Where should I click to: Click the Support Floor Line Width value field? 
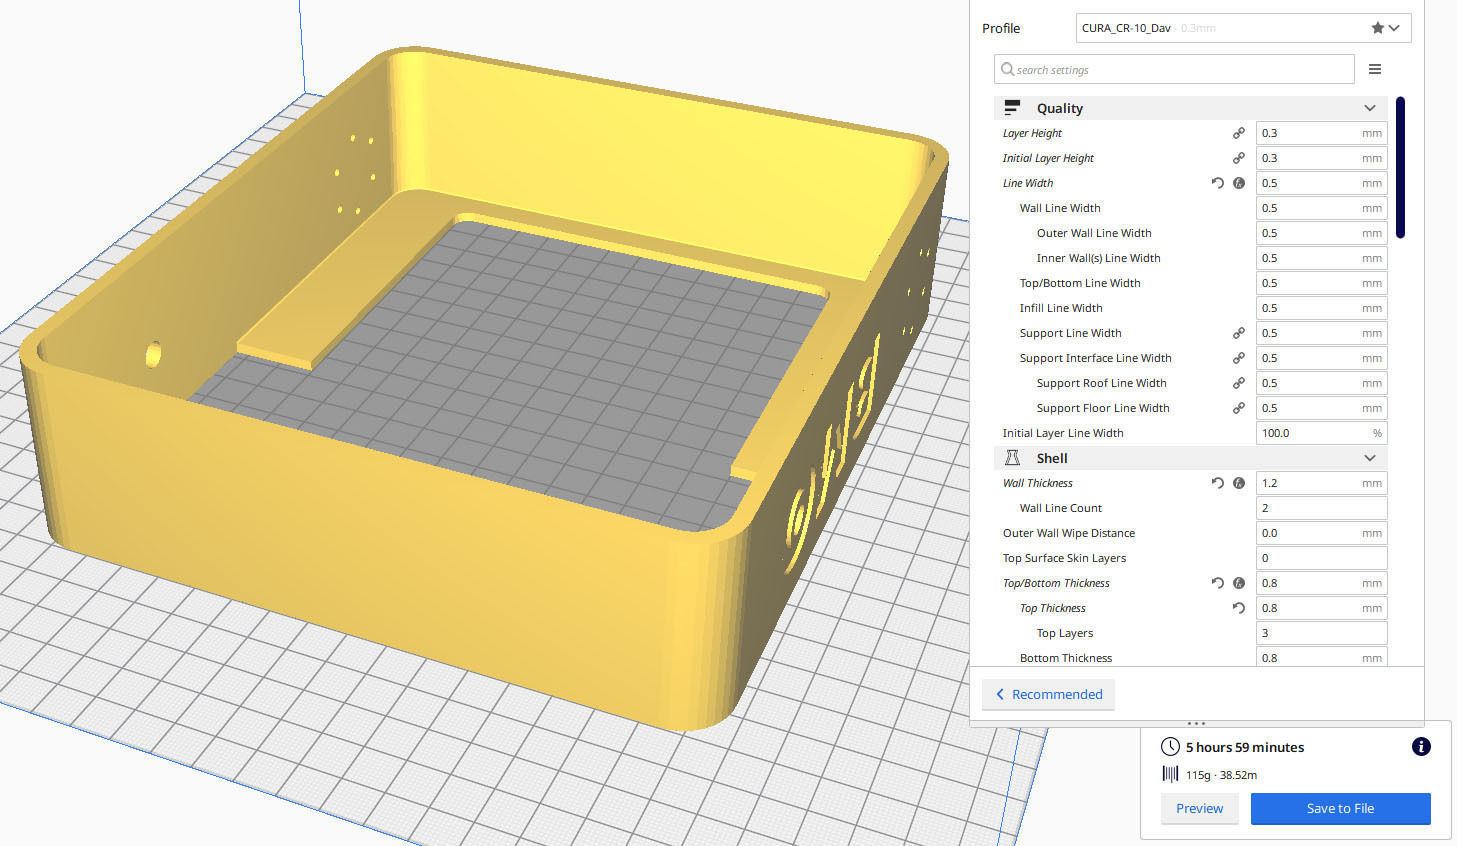tap(1321, 408)
